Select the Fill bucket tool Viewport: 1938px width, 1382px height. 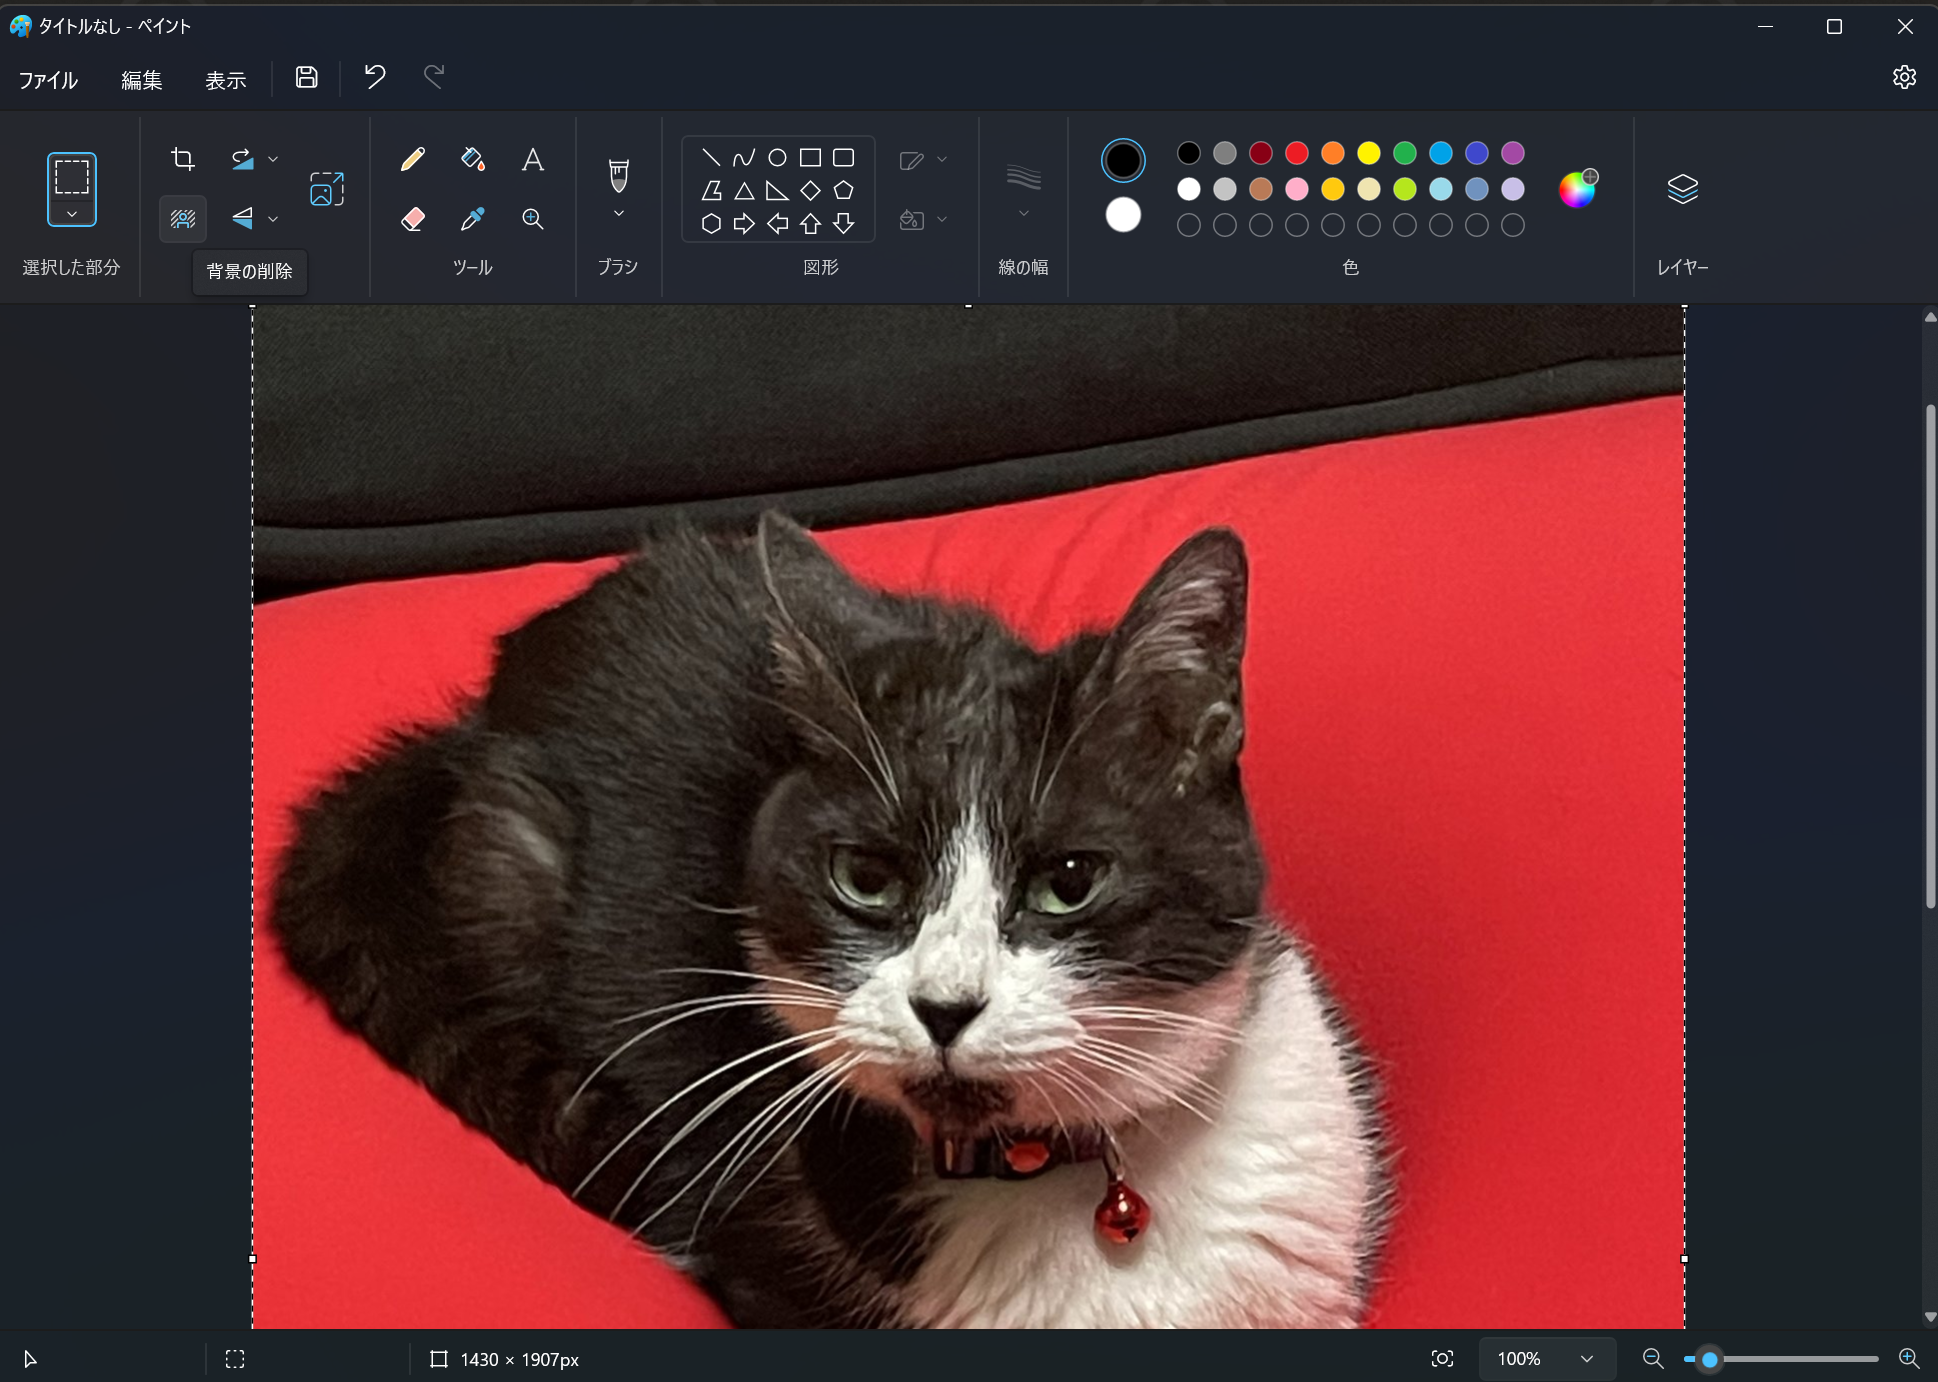pos(472,159)
